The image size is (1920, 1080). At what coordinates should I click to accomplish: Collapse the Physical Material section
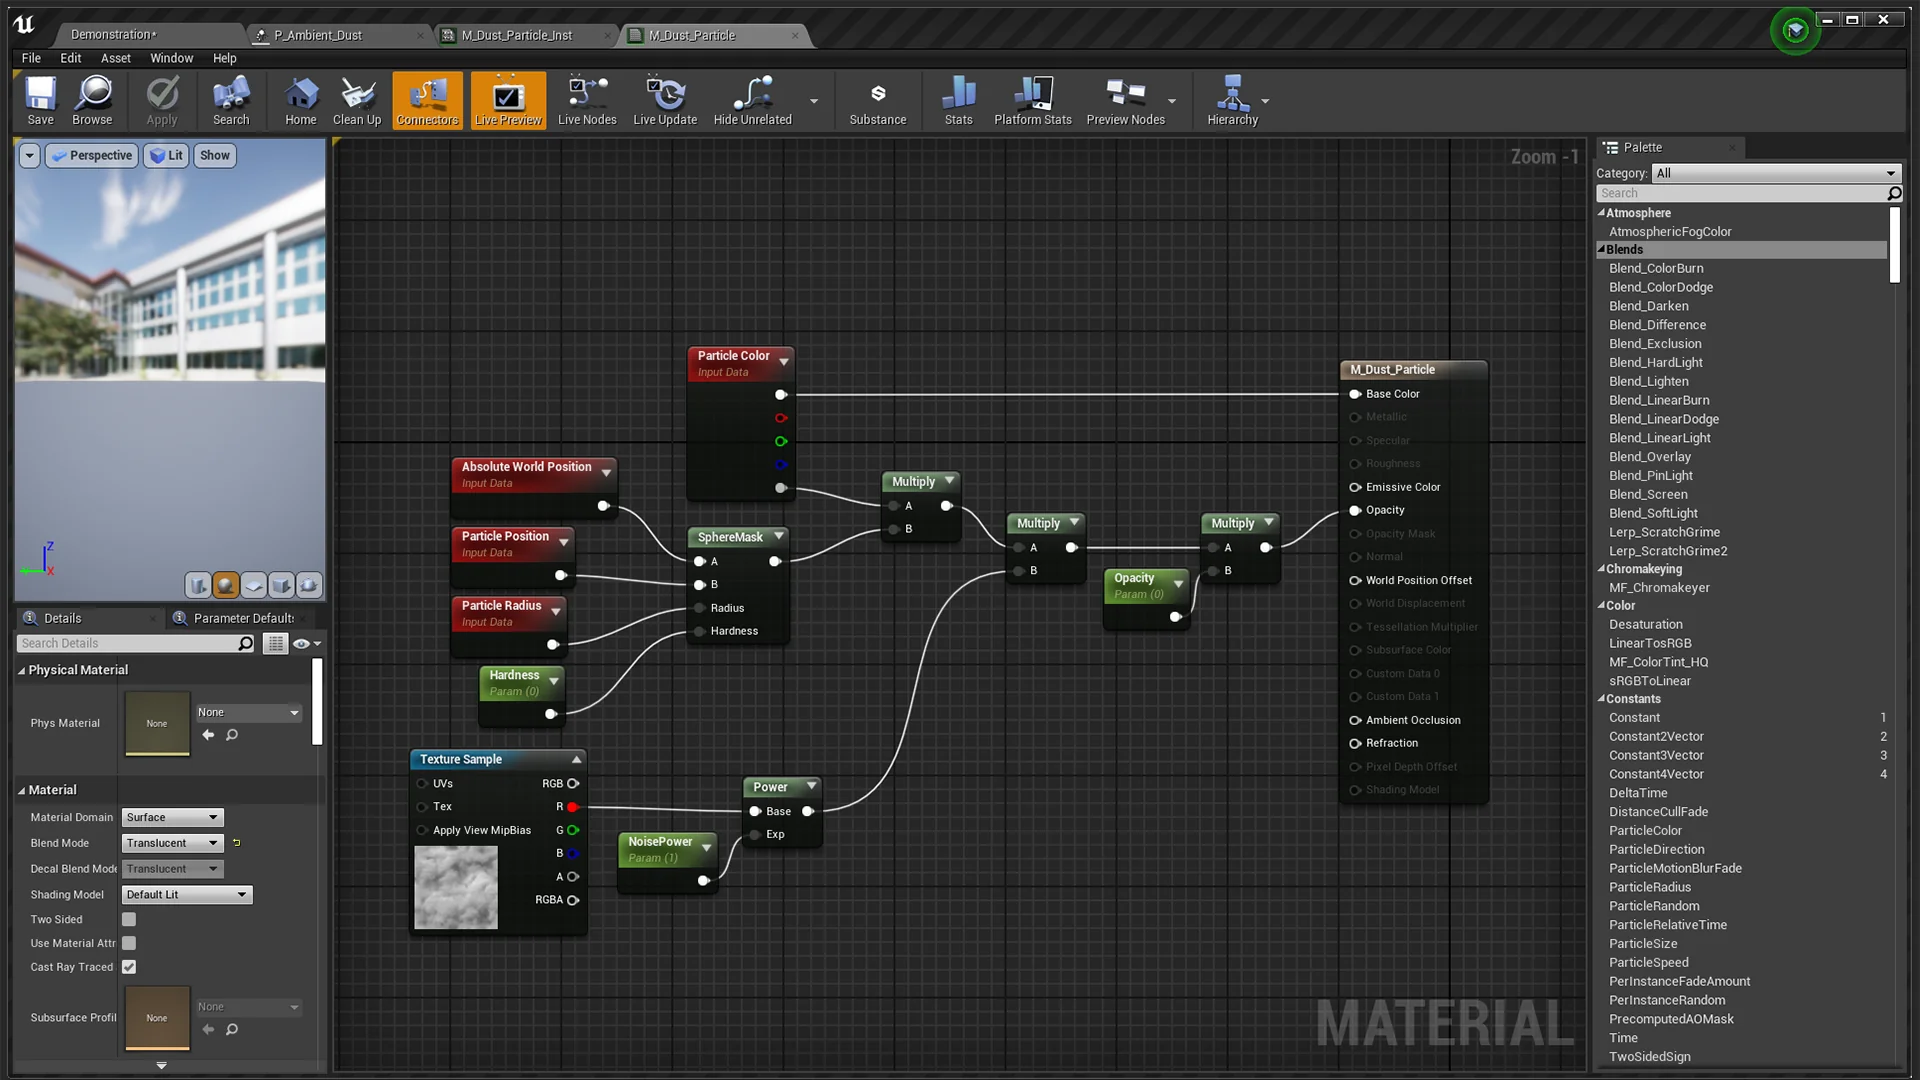21,670
